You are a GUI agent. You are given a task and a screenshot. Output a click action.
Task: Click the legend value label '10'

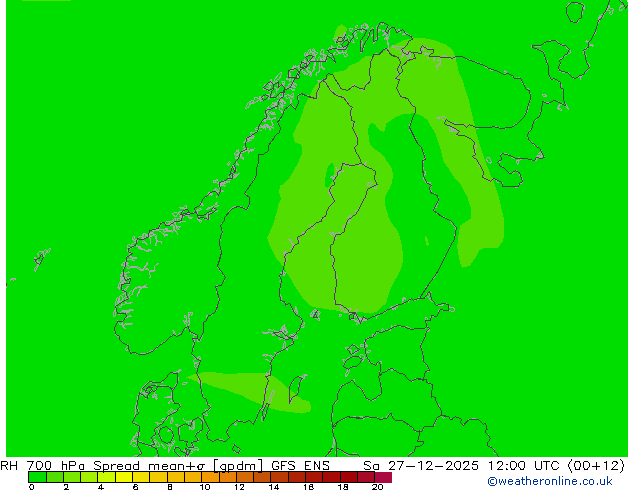[x=205, y=487]
